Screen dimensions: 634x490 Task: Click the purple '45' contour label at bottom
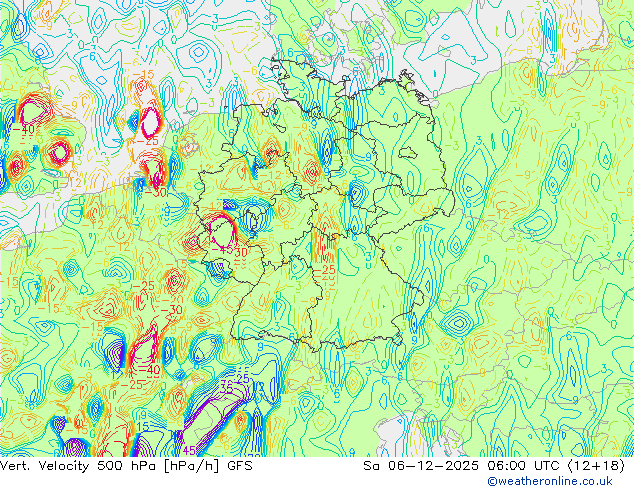(x=189, y=450)
